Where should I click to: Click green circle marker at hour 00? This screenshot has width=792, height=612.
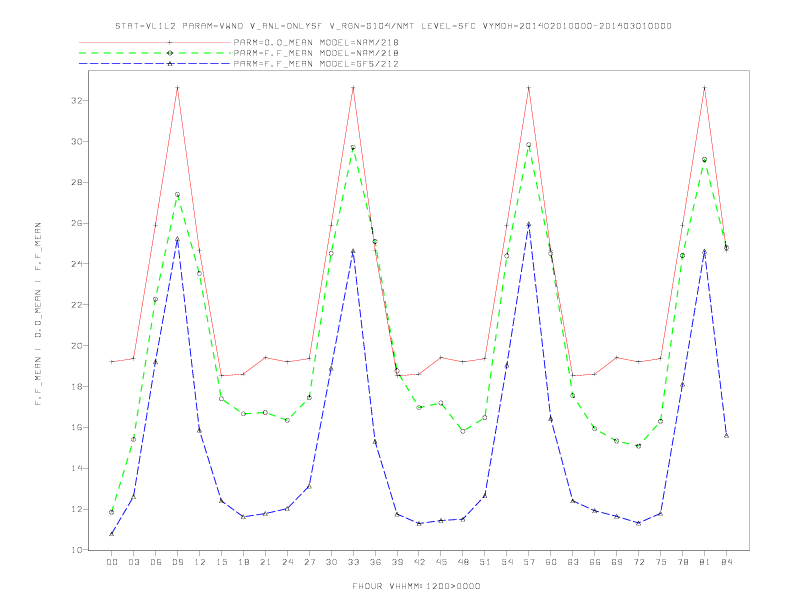(x=112, y=512)
